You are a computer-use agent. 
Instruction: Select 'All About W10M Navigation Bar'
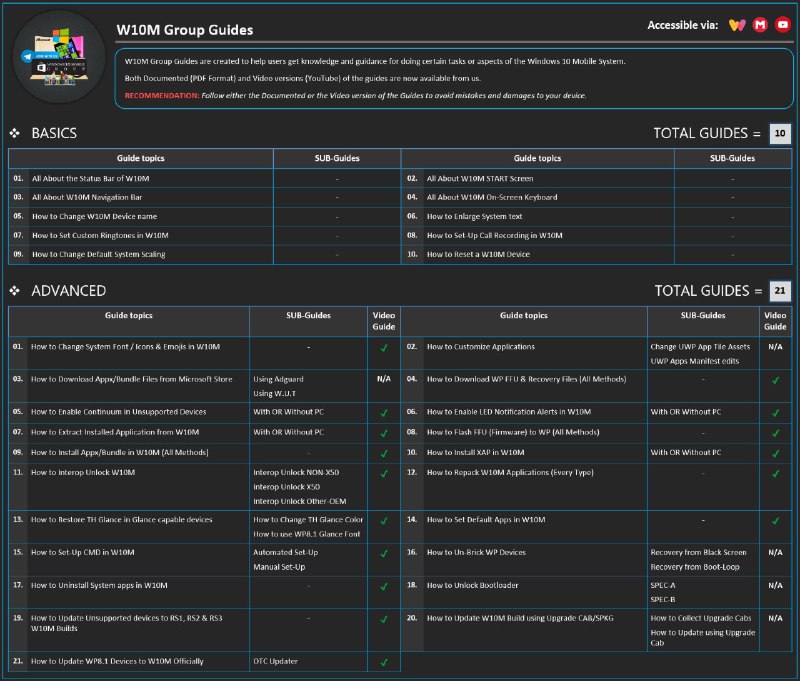(87, 197)
